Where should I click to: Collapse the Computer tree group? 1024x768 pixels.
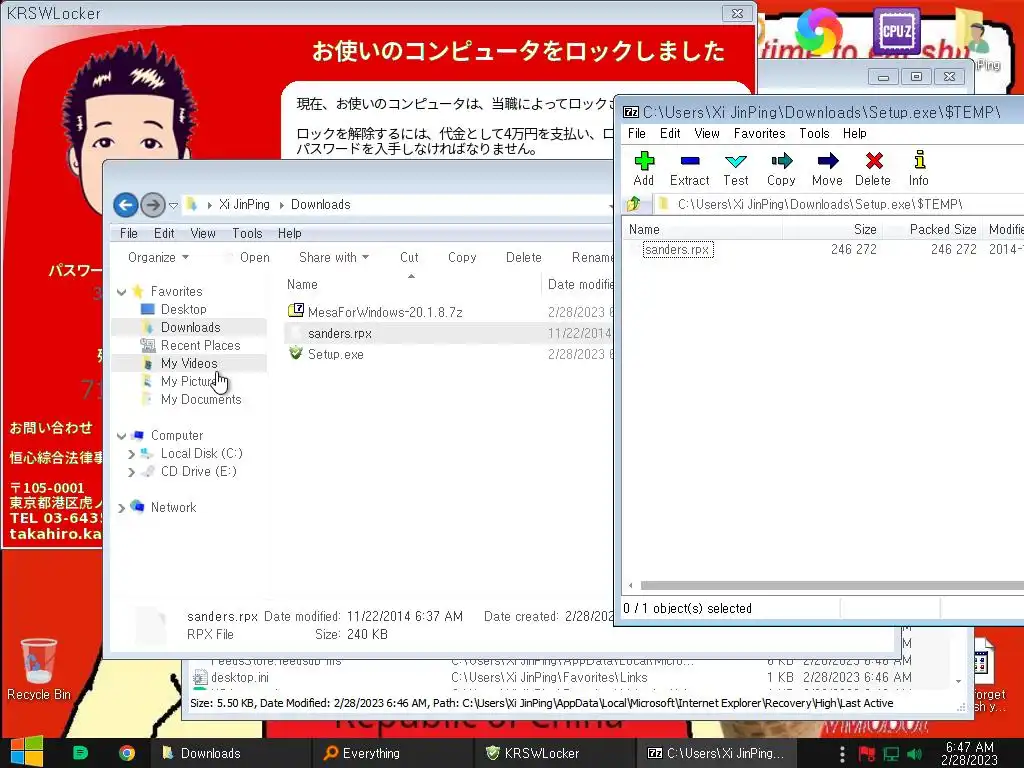[121, 436]
